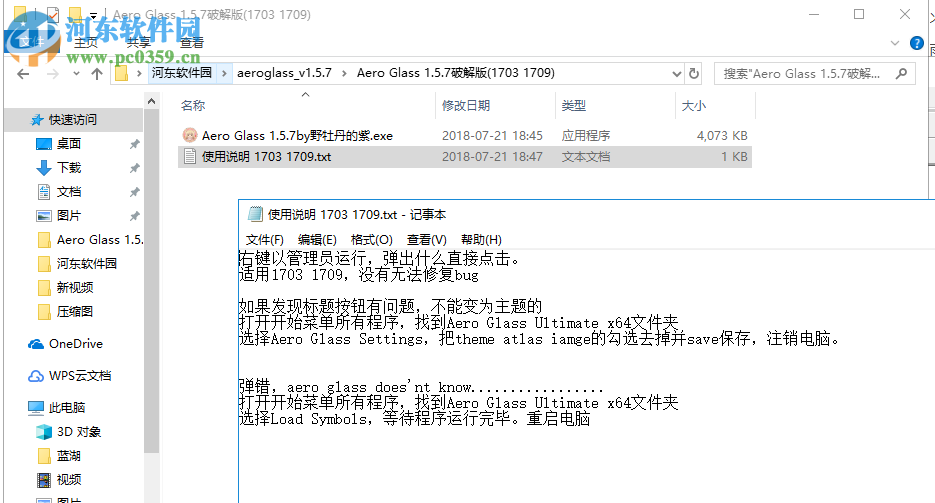
Task: Go up one folder level arrow
Action: [97, 74]
